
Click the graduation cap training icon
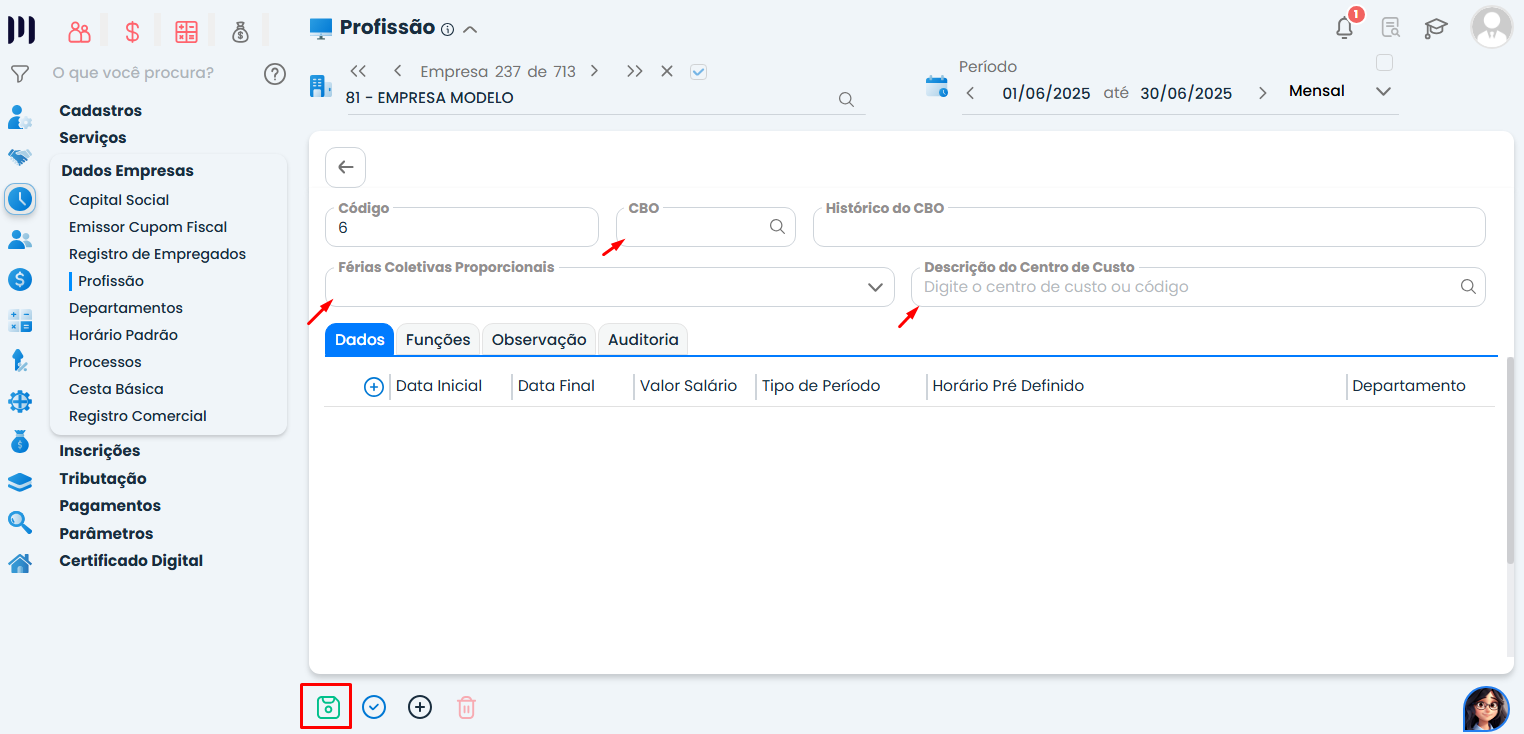pos(1436,28)
